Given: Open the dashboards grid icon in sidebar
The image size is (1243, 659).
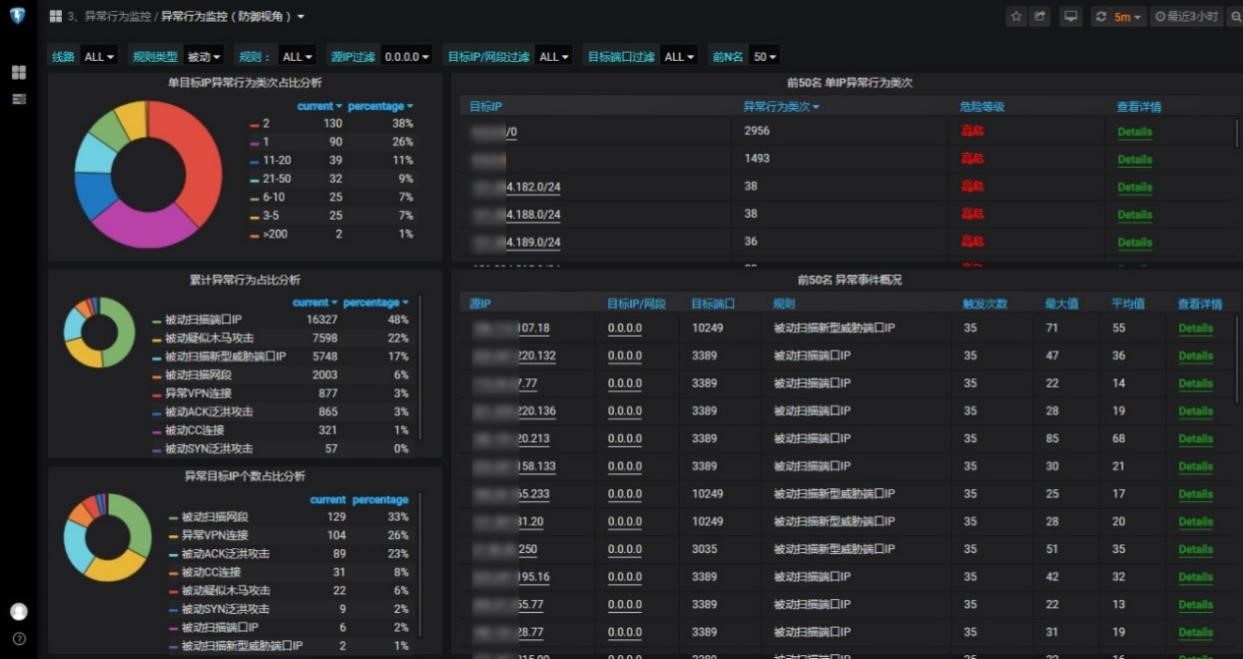Looking at the screenshot, I should pos(19,73).
